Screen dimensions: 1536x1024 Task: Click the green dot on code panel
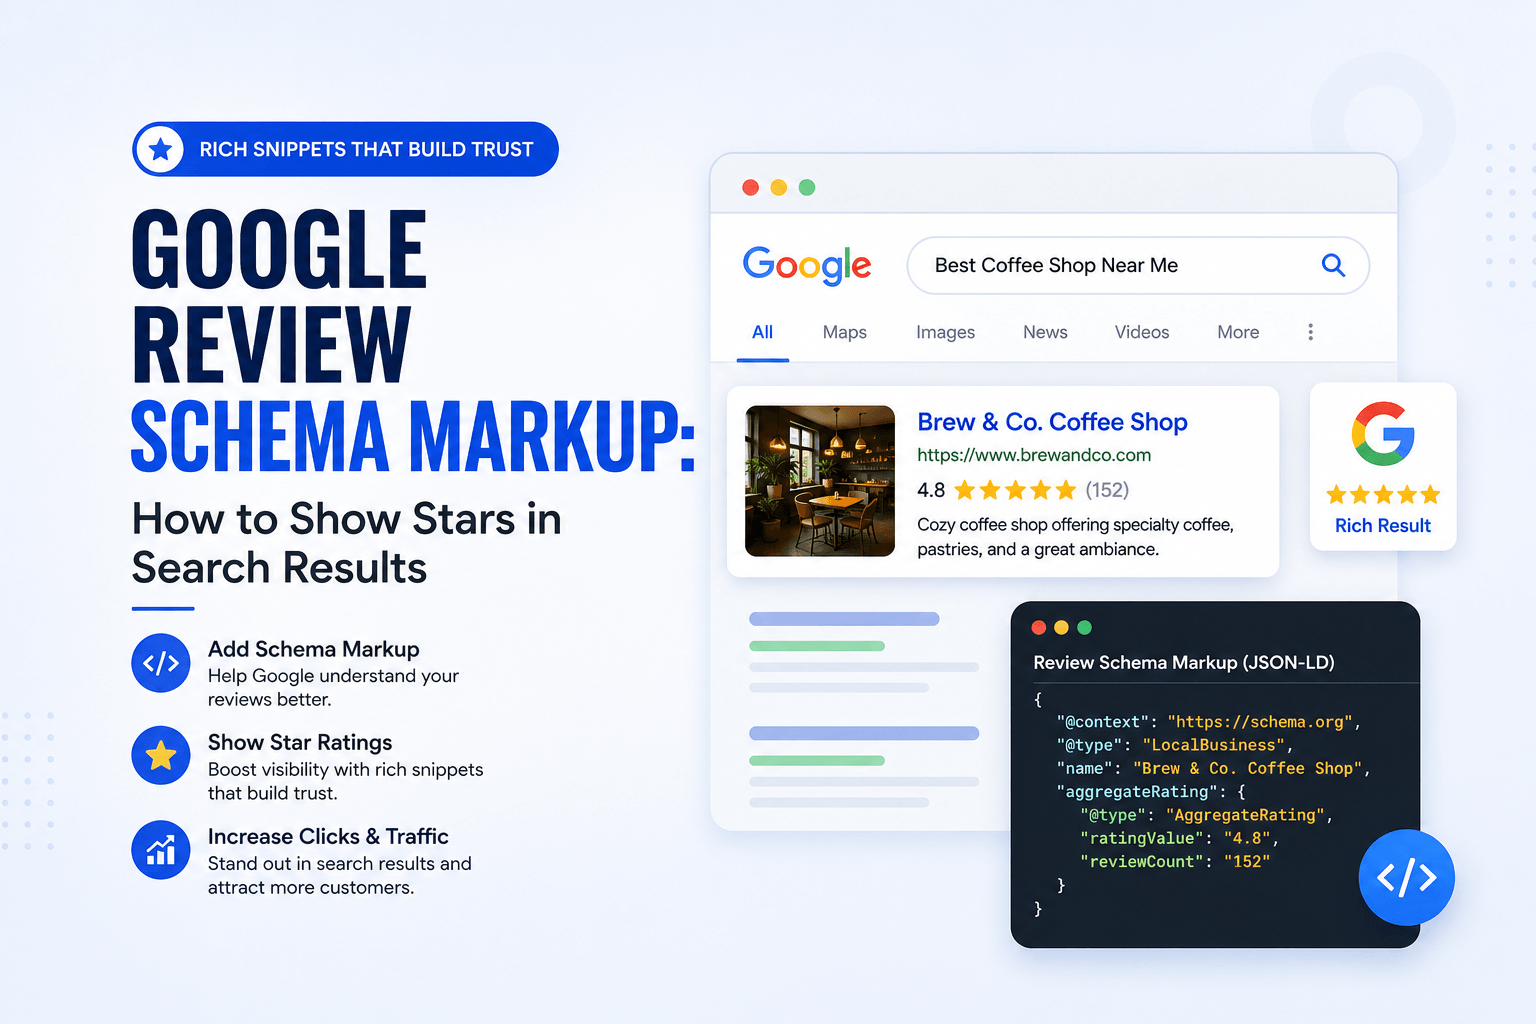[x=1085, y=627]
